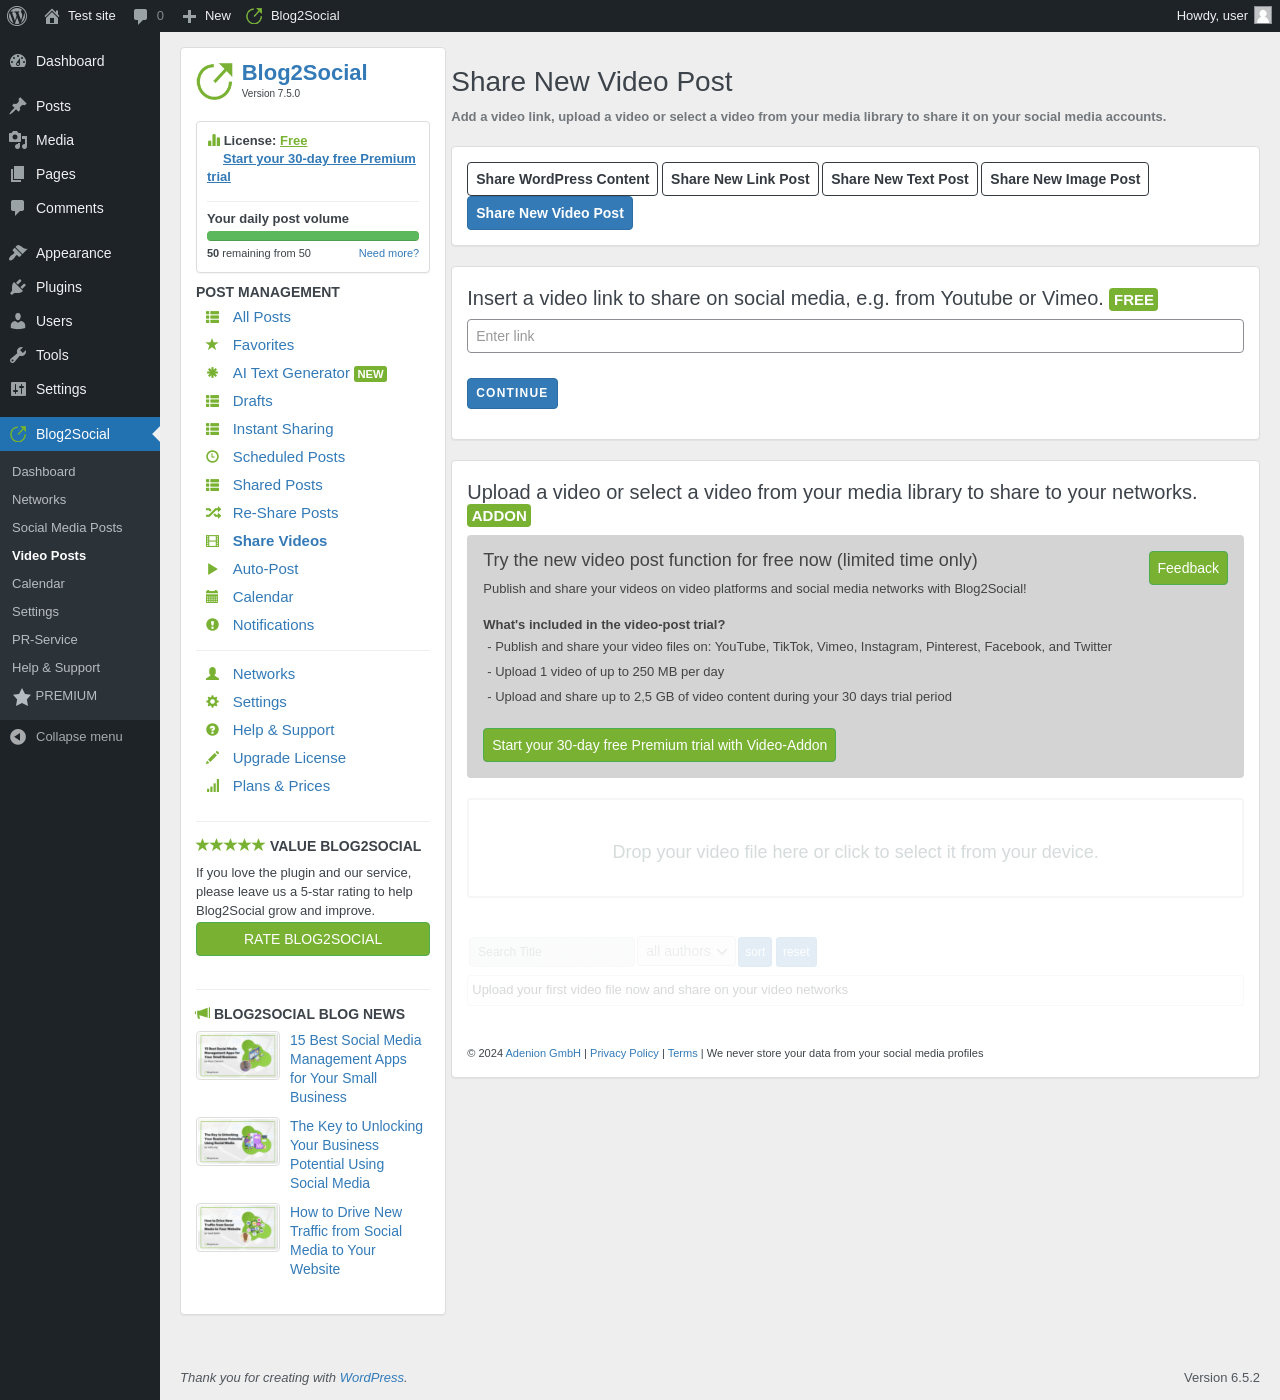This screenshot has height=1400, width=1280.
Task: Click the alert icon beside Notifications
Action: click(x=212, y=625)
